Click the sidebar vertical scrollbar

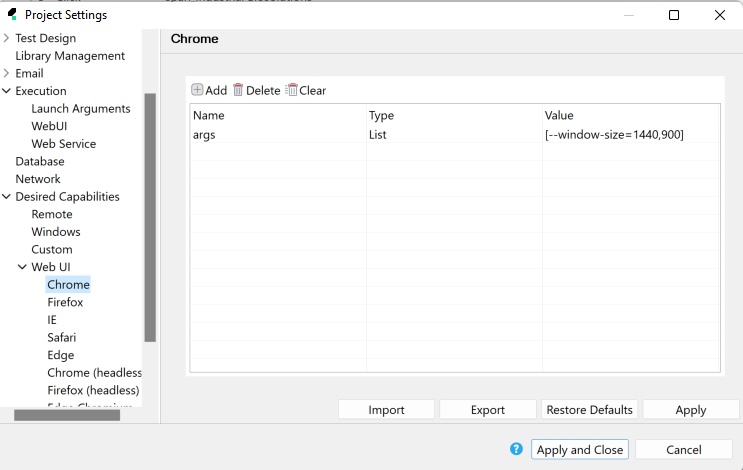pyautogui.click(x=150, y=216)
